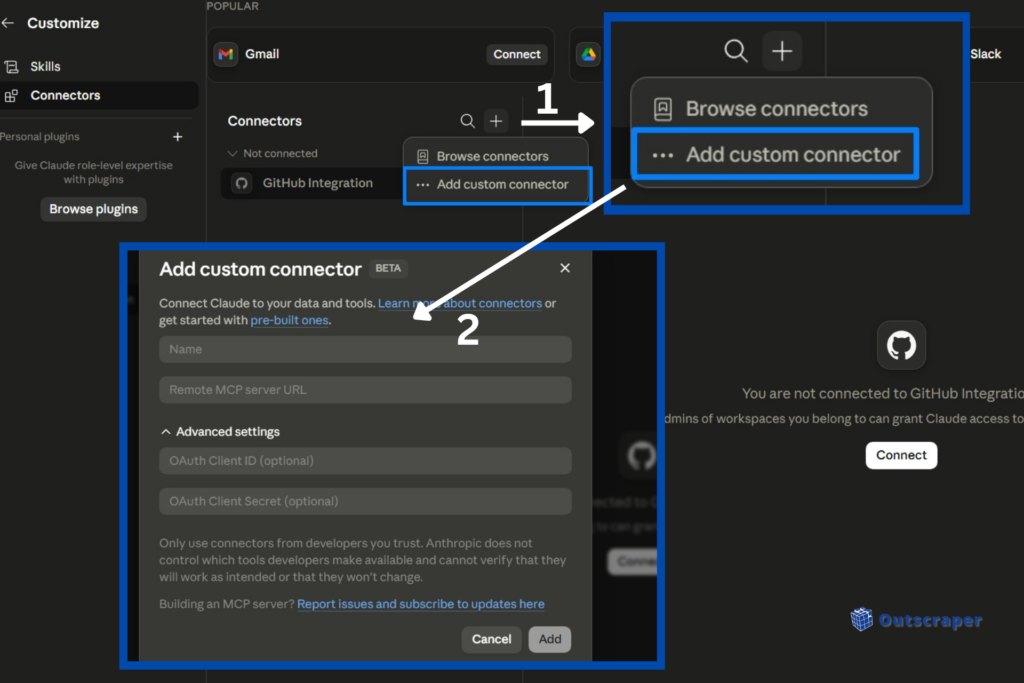
Task: Select Connectors in the sidebar
Action: point(98,95)
